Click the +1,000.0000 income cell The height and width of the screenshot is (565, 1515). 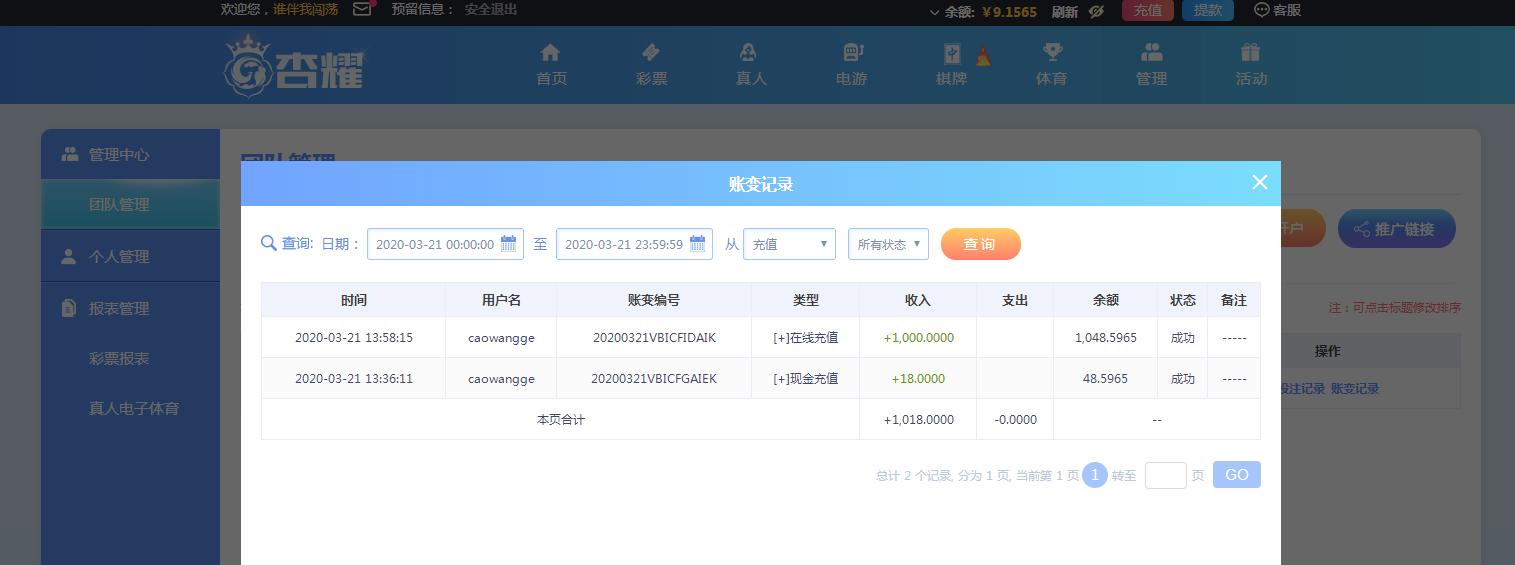pyautogui.click(x=918, y=338)
